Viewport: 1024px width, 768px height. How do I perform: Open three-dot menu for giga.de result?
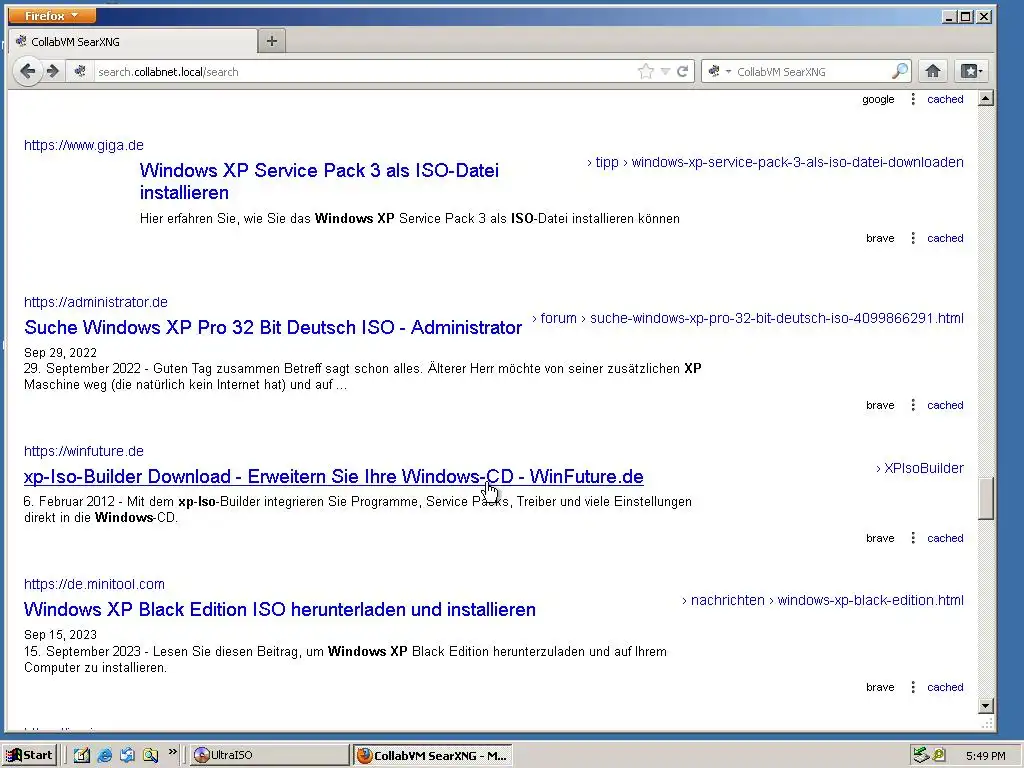(x=913, y=238)
